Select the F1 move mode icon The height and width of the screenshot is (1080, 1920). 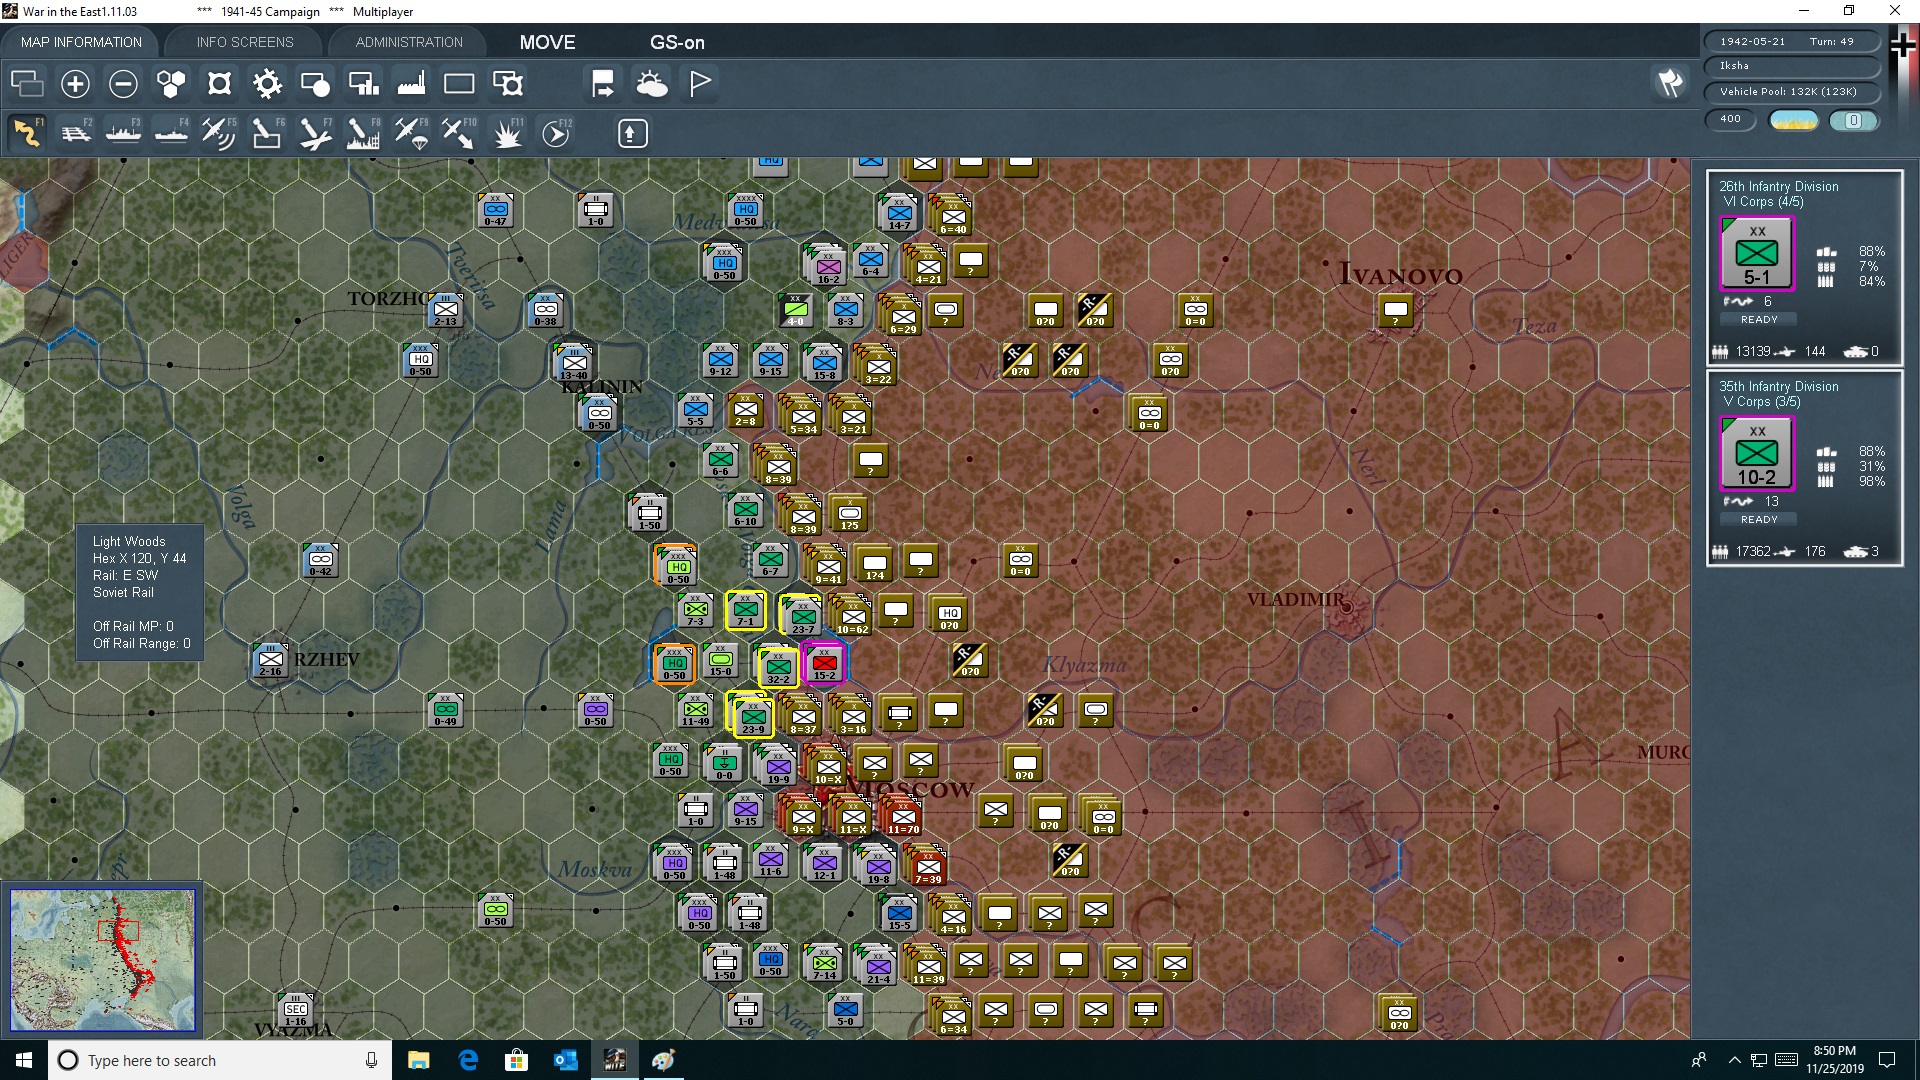(27, 133)
